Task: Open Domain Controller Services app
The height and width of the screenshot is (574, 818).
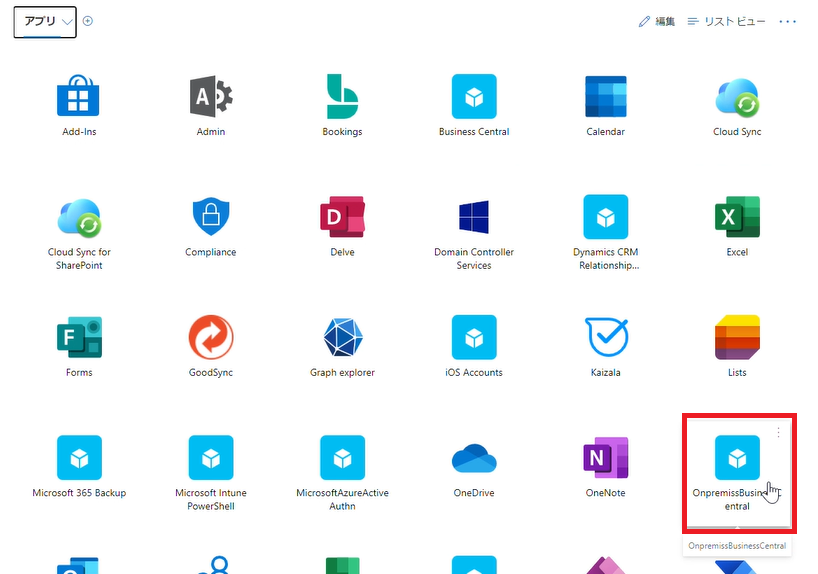Action: coord(474,217)
